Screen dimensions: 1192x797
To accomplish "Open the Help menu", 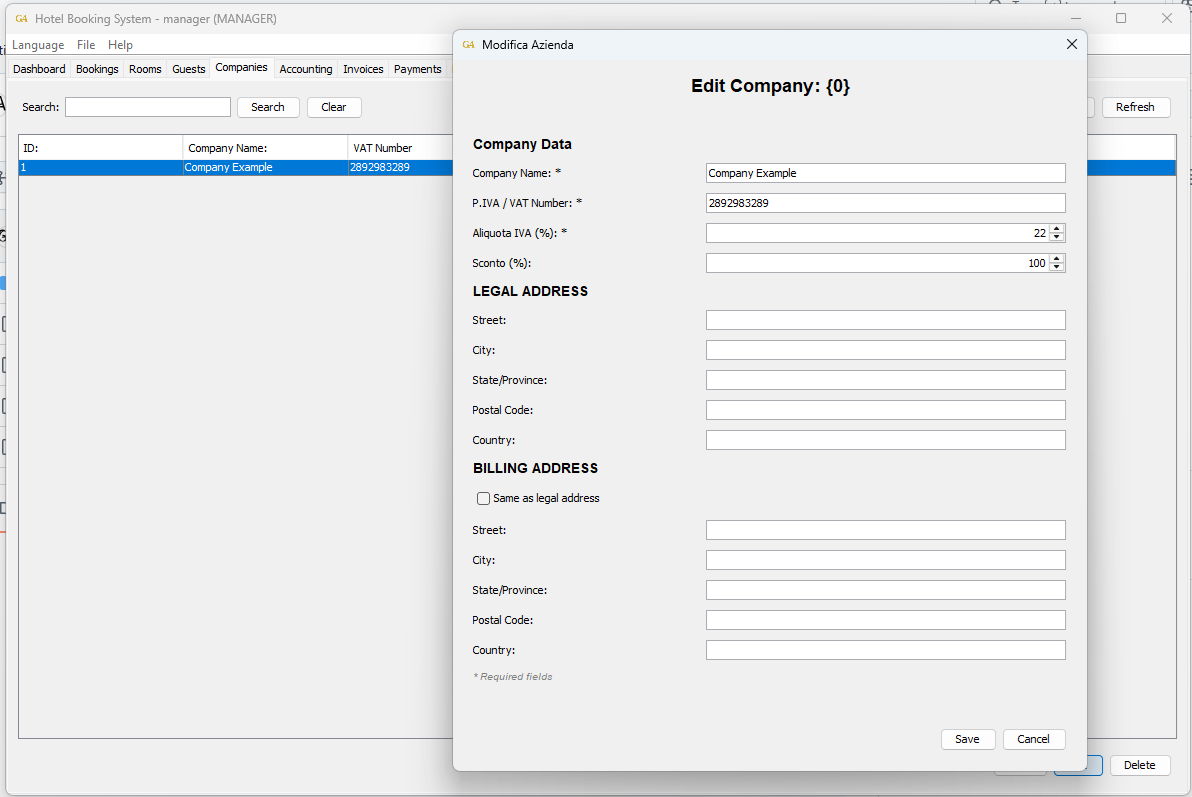I will click(x=120, y=45).
